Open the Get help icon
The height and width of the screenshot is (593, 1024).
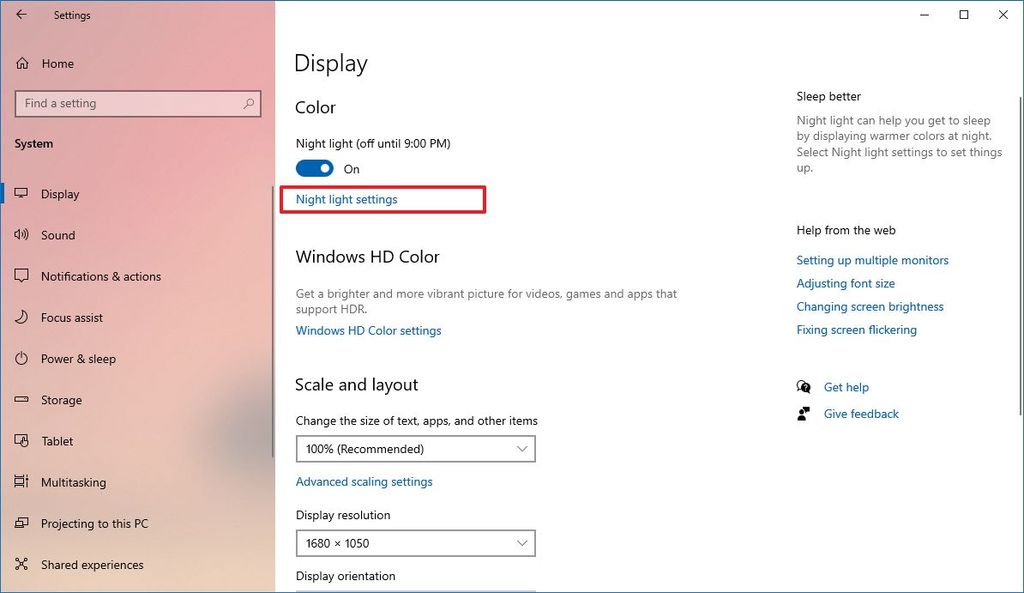click(x=803, y=387)
